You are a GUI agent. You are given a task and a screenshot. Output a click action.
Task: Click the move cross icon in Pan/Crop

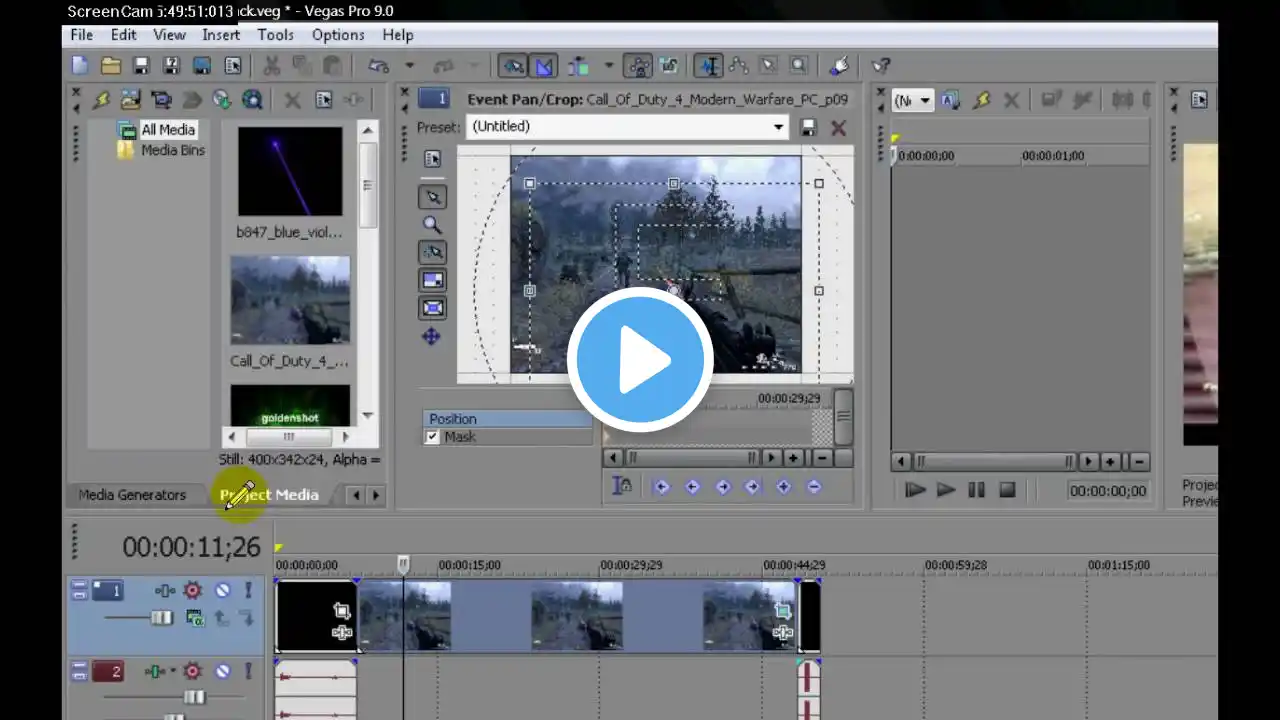[x=431, y=336]
